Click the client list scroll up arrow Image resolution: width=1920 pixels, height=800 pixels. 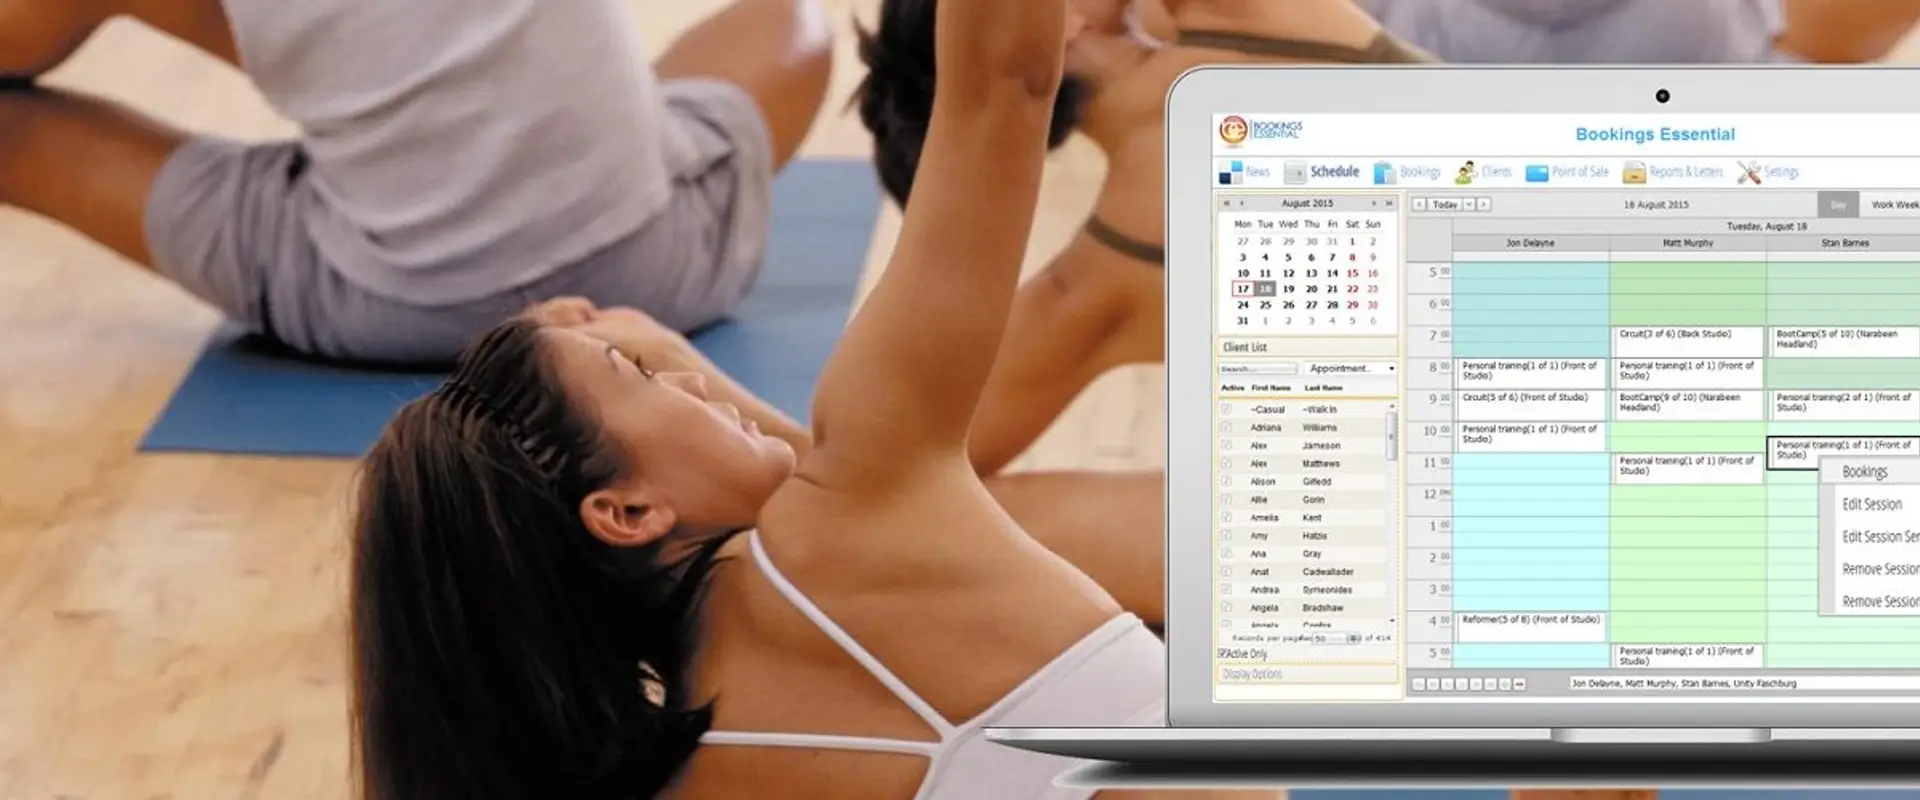coord(1391,406)
